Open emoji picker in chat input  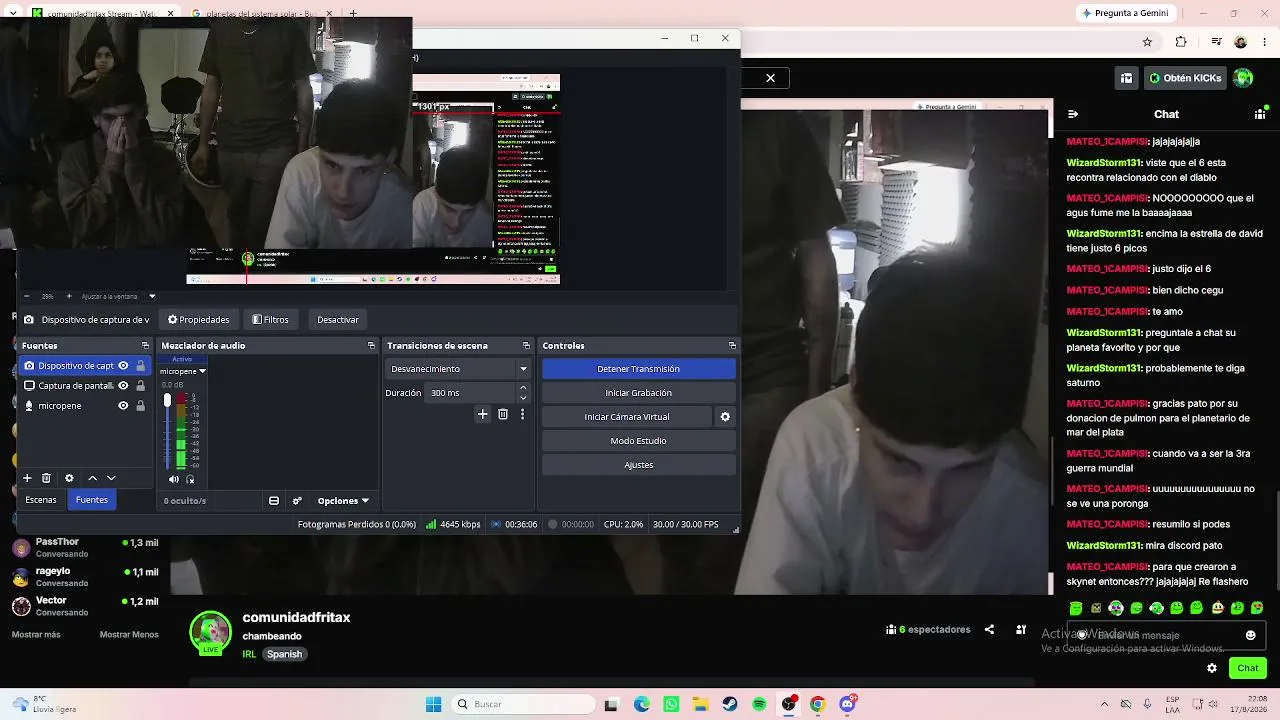tap(1250, 635)
